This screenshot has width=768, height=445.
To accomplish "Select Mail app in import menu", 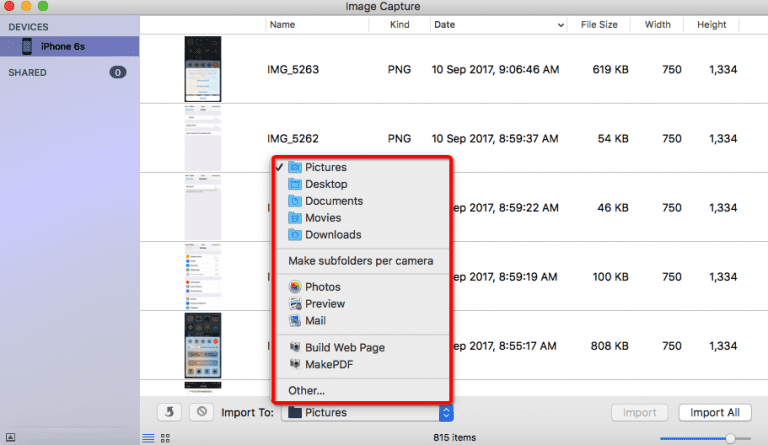I will click(x=316, y=321).
